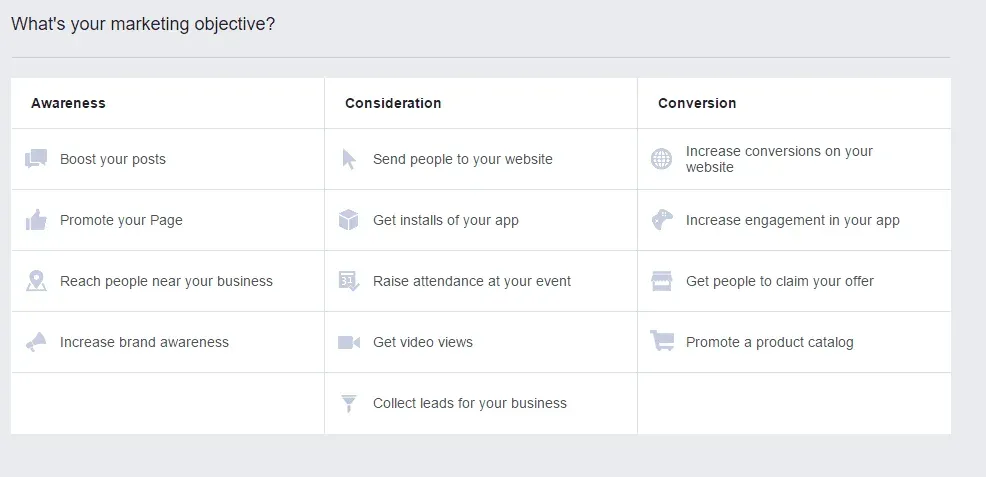This screenshot has height=477, width=986.
Task: Click the Conversion column header
Action: click(x=697, y=103)
